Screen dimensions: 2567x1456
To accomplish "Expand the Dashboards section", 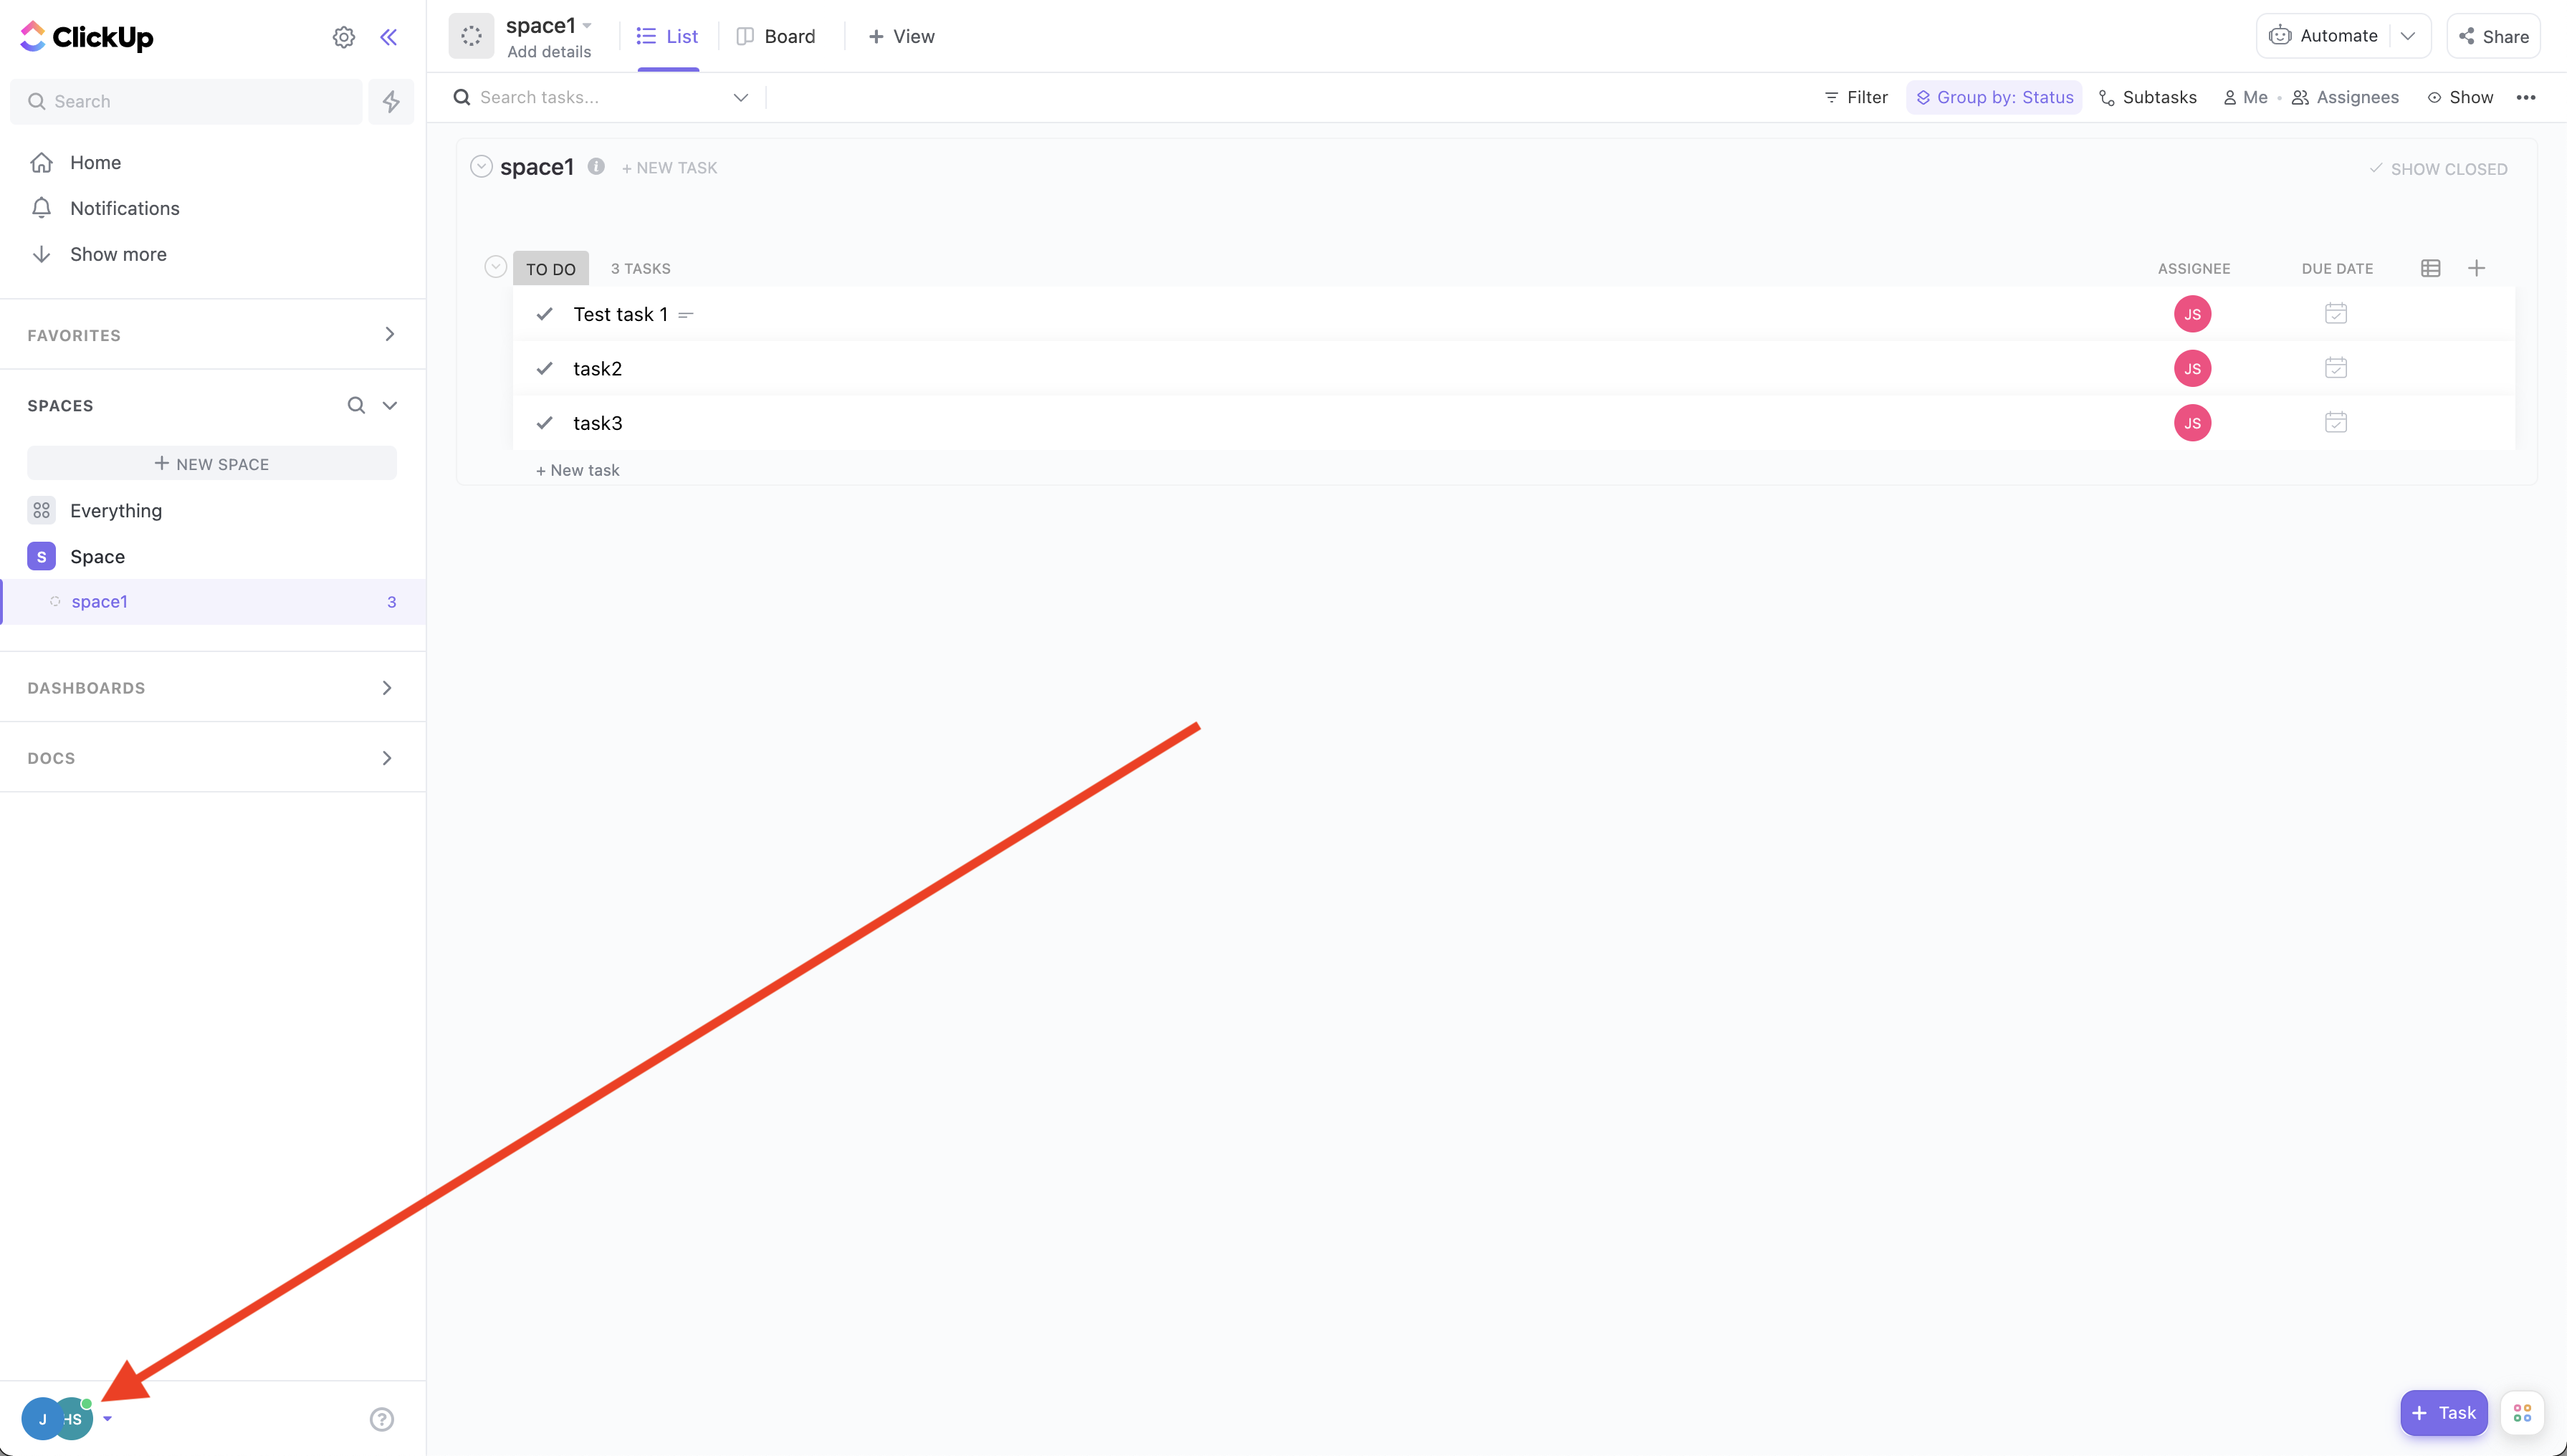I will [387, 688].
